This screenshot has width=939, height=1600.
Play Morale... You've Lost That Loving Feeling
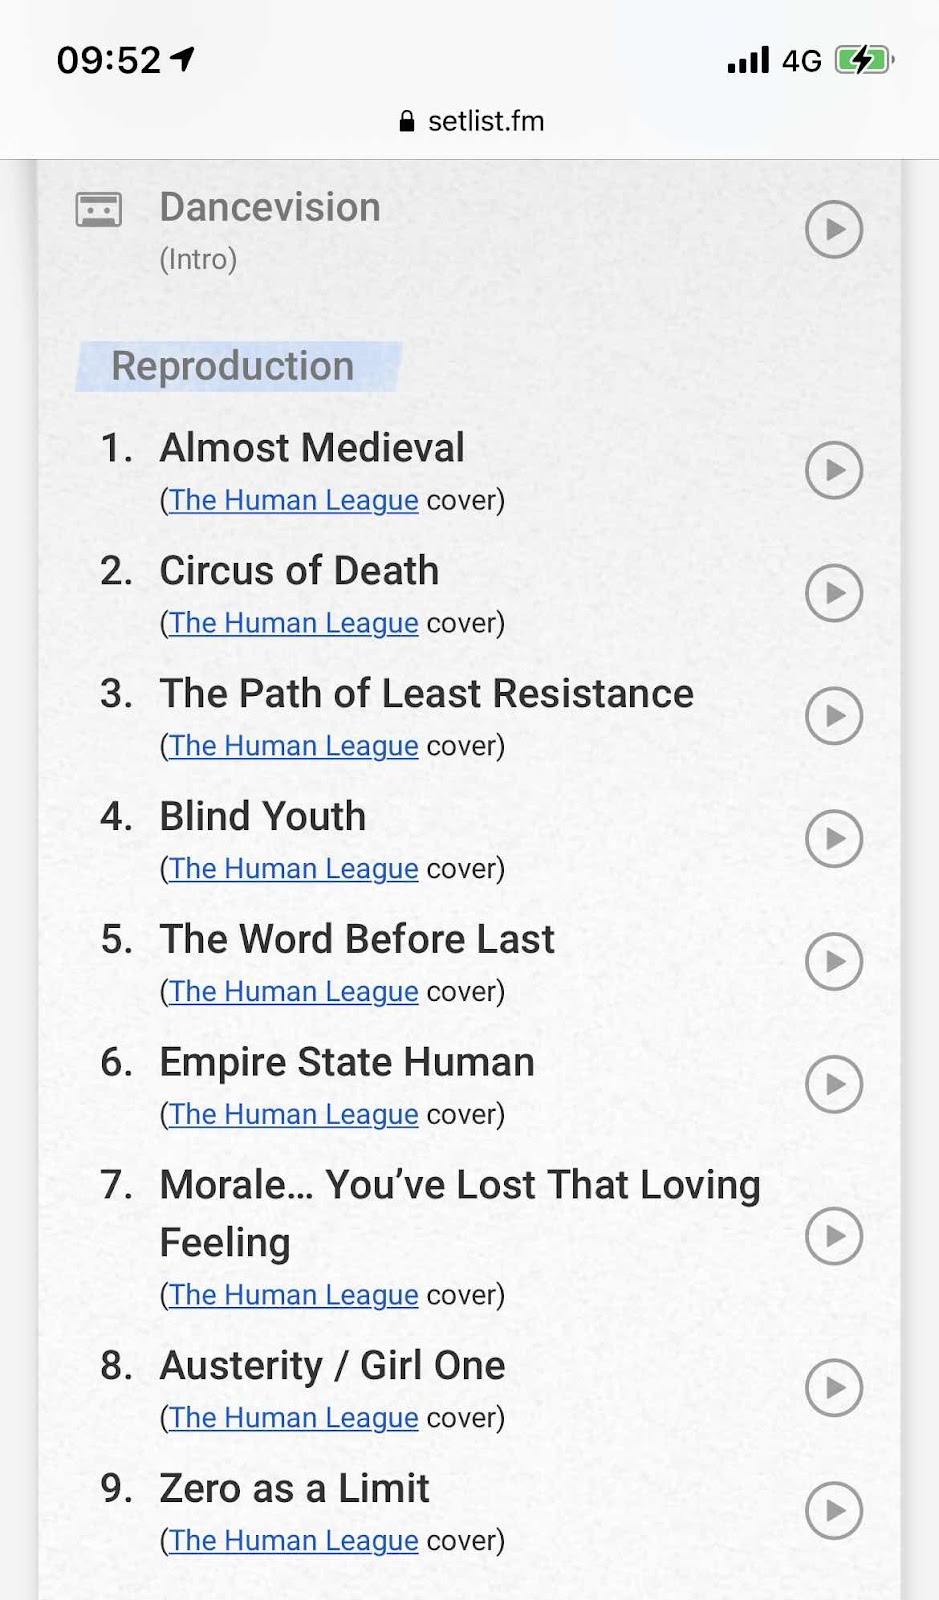click(x=834, y=1236)
